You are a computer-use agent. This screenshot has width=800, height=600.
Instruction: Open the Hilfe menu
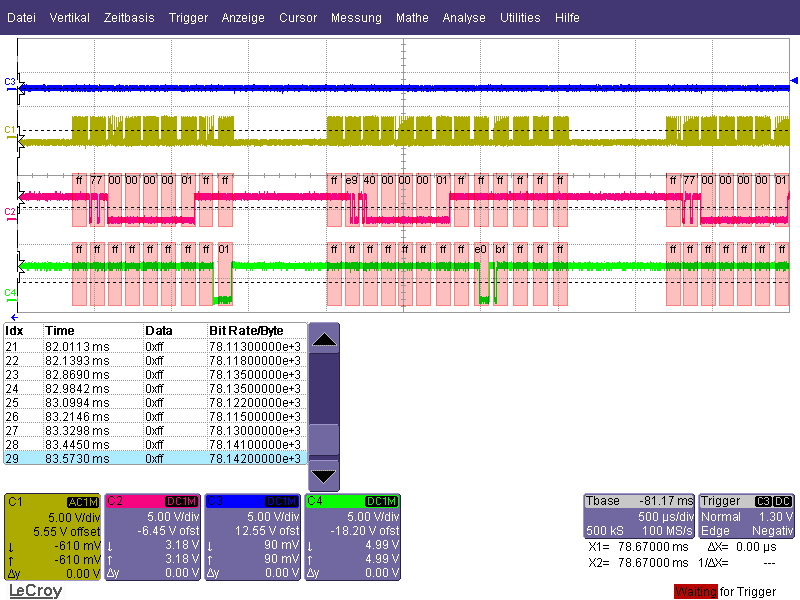point(567,18)
